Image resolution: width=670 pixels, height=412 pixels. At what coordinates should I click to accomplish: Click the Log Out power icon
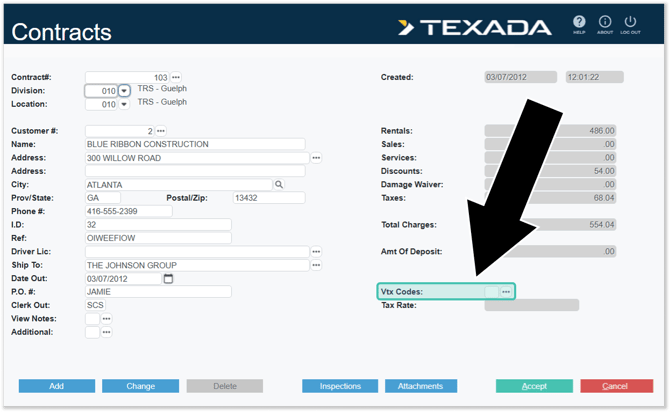[x=630, y=22]
